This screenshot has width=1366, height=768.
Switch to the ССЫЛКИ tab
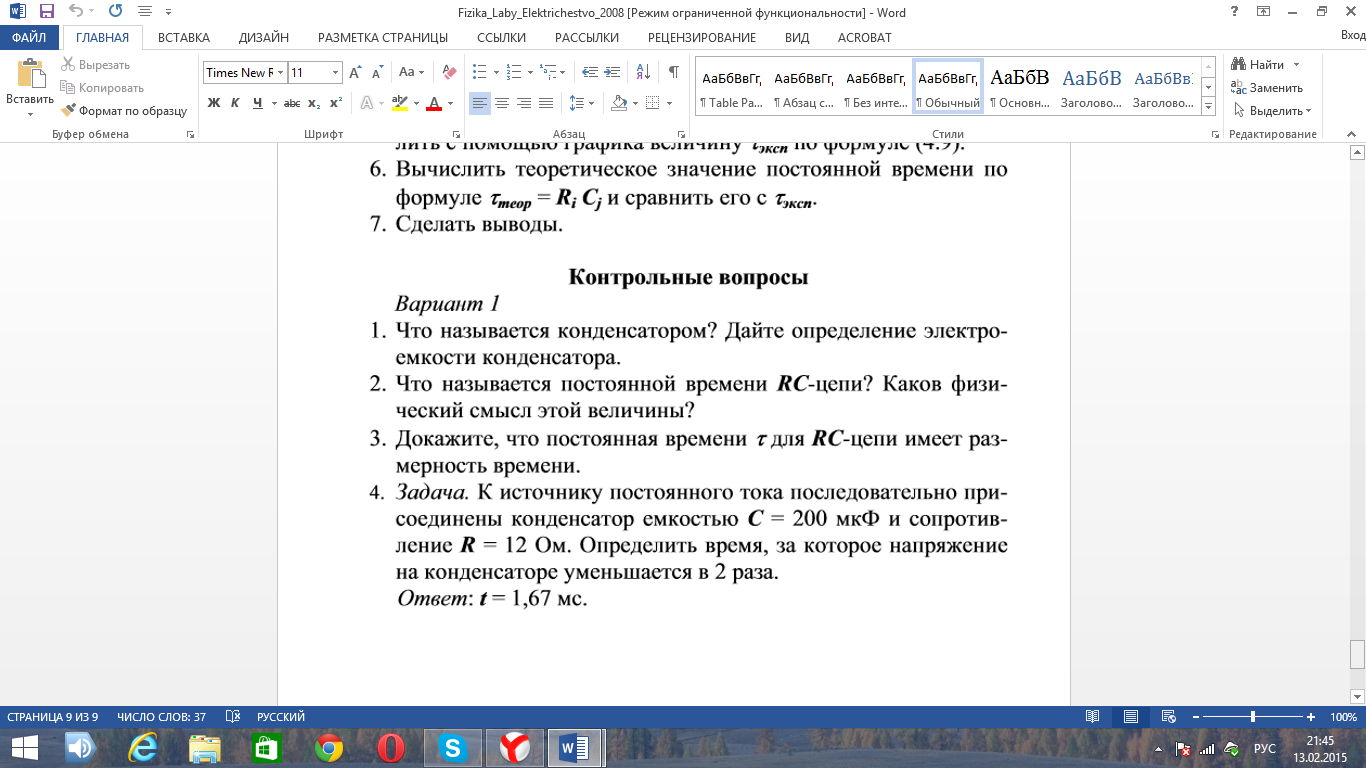click(501, 38)
